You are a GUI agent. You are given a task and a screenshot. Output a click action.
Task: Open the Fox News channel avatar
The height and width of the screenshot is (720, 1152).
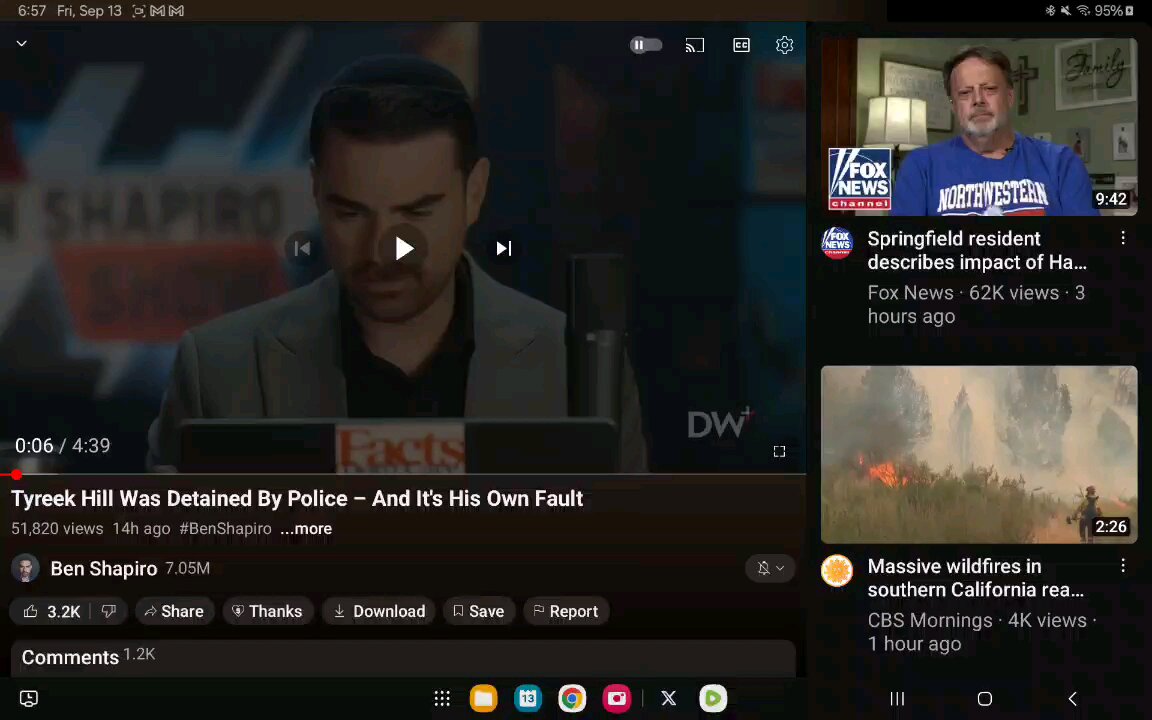pyautogui.click(x=837, y=243)
